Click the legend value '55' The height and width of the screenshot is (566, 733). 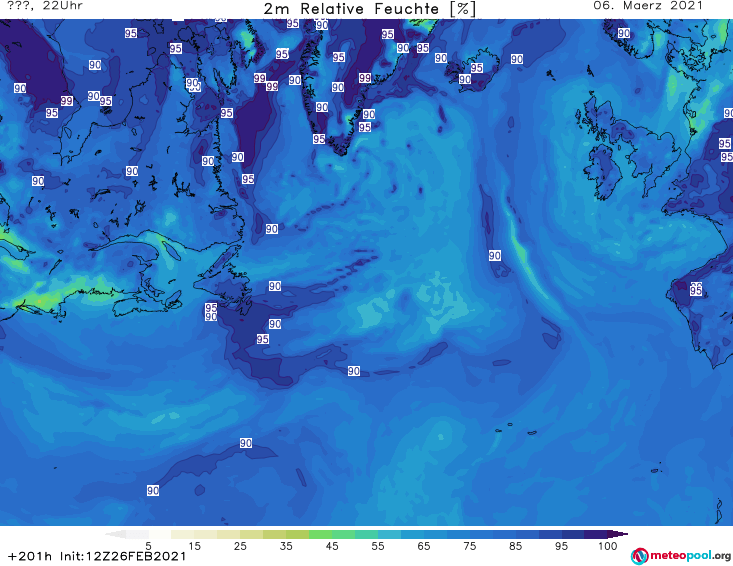[x=378, y=546]
